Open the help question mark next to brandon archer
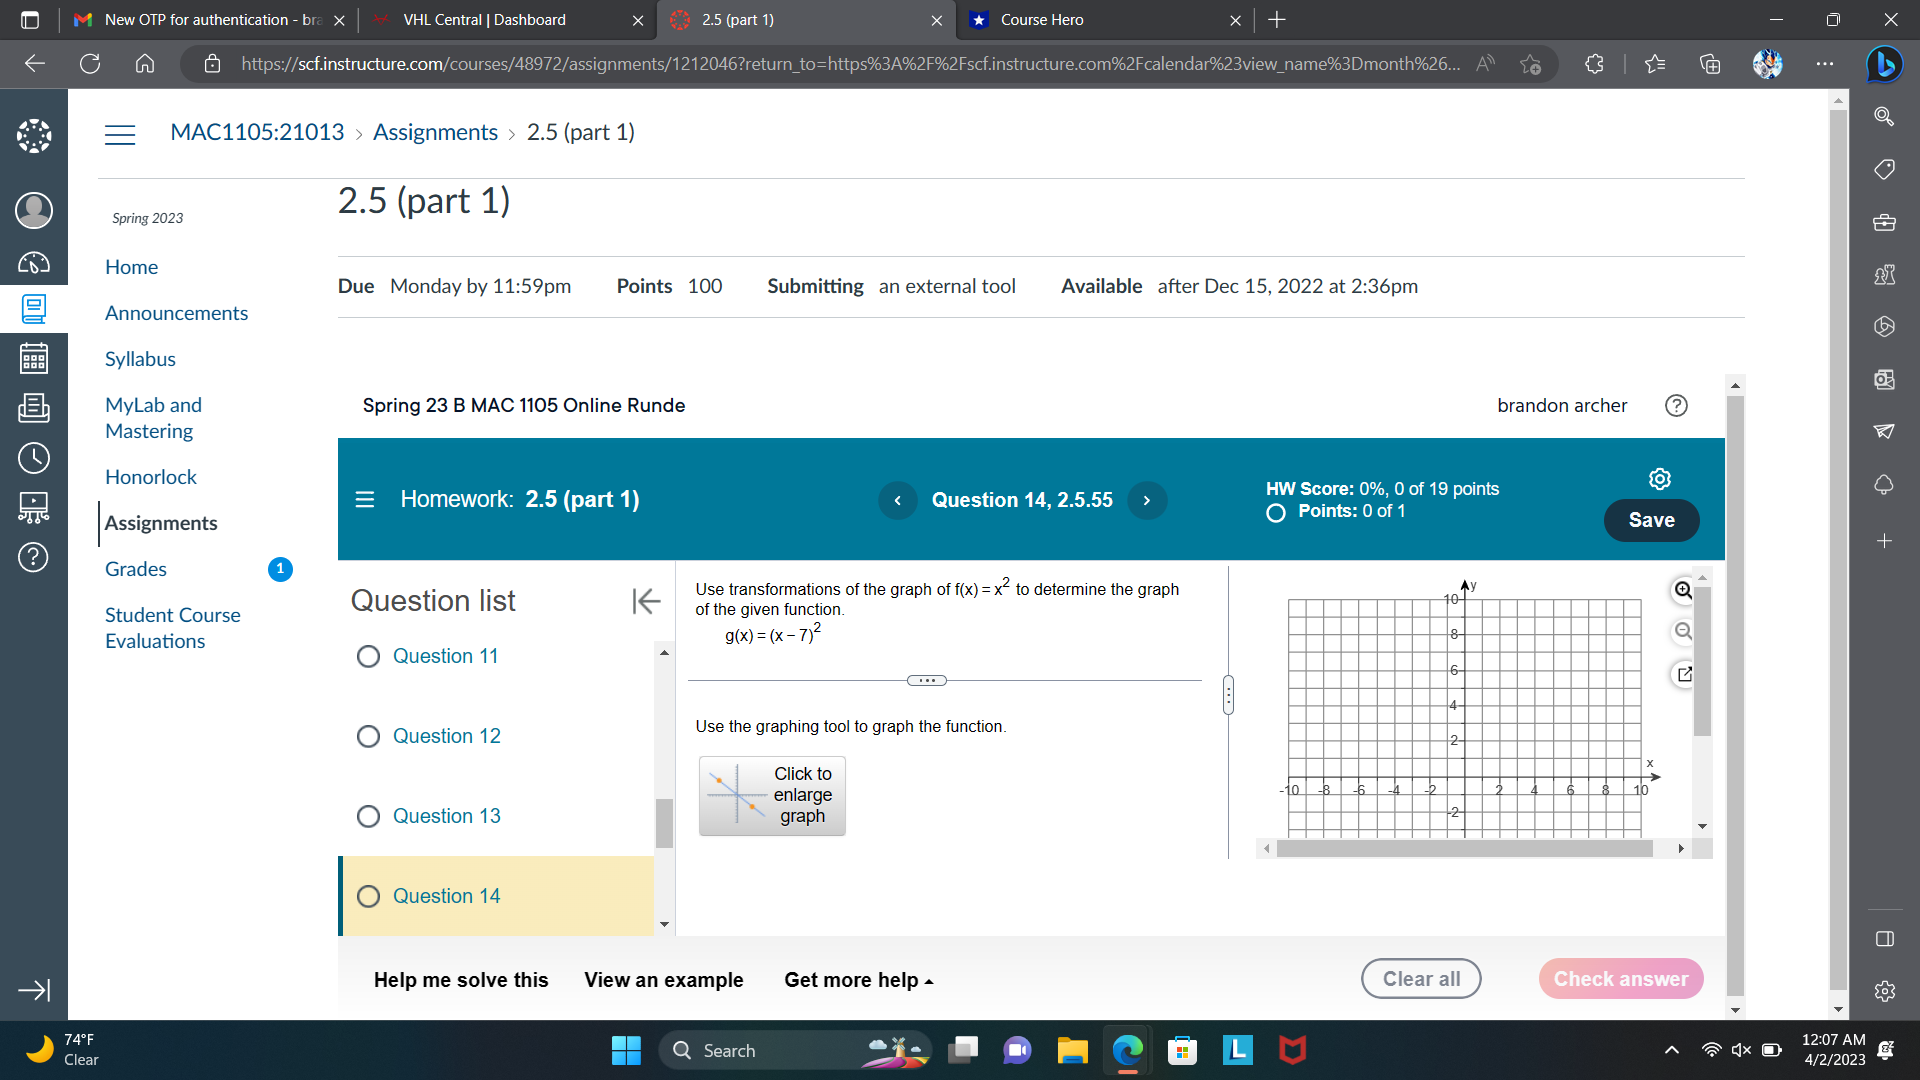The image size is (1920, 1080). 1676,406
